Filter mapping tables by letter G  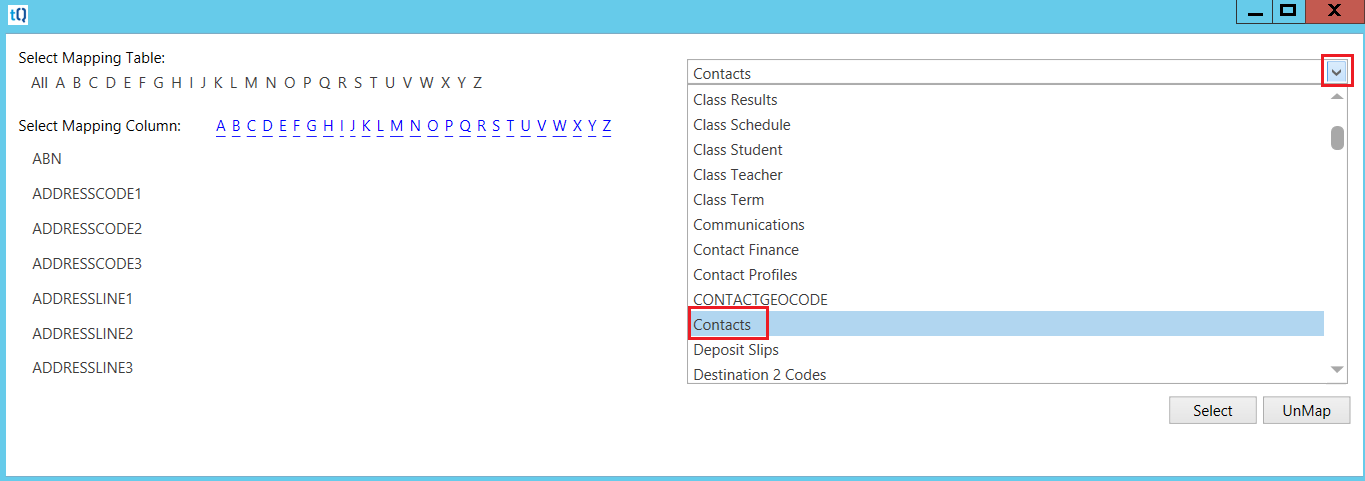pyautogui.click(x=158, y=83)
